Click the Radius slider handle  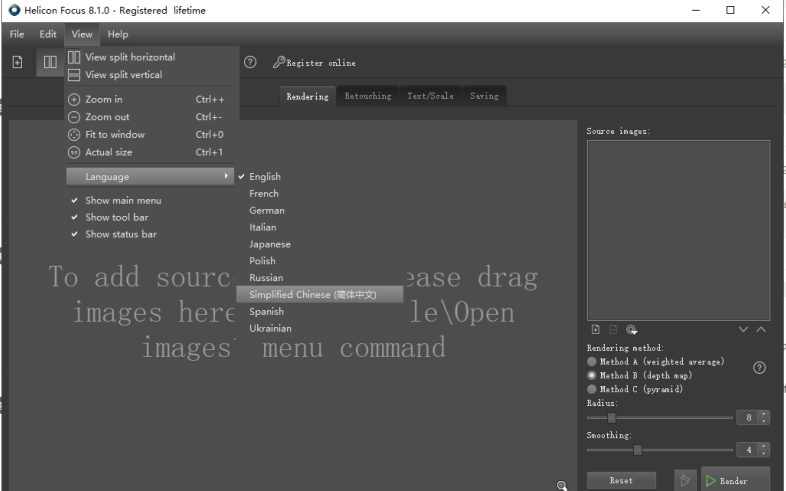(612, 417)
